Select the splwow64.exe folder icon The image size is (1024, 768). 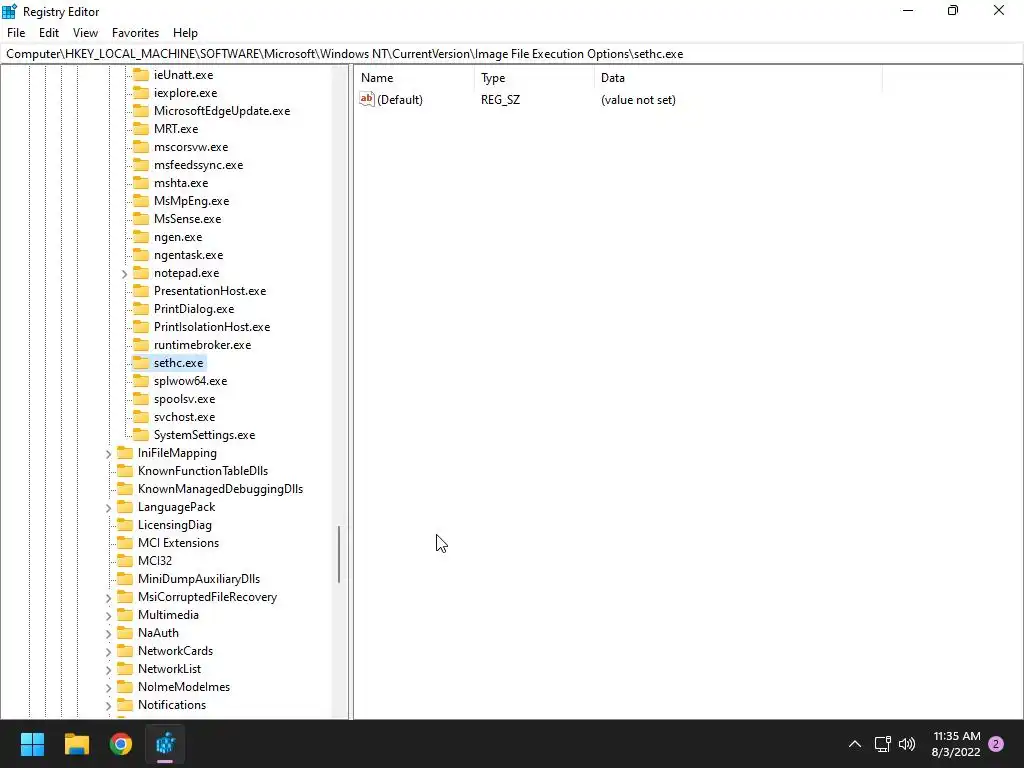[141, 380]
